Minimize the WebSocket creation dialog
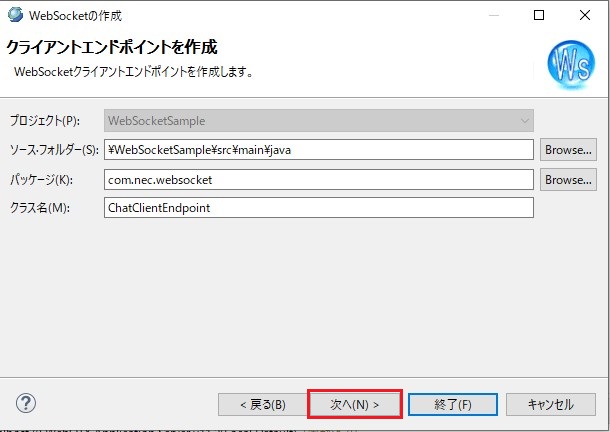 coord(494,15)
